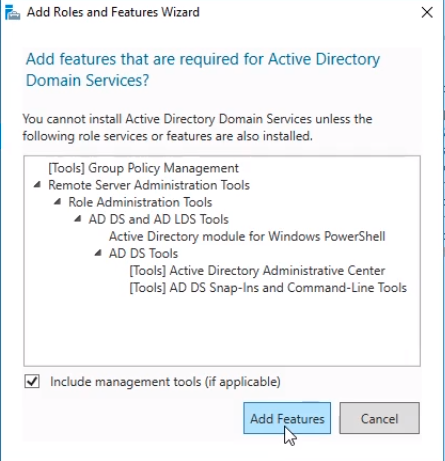Select AD DS Snap-Ins and Command-Line Tools
The image size is (445, 461).
(268, 287)
